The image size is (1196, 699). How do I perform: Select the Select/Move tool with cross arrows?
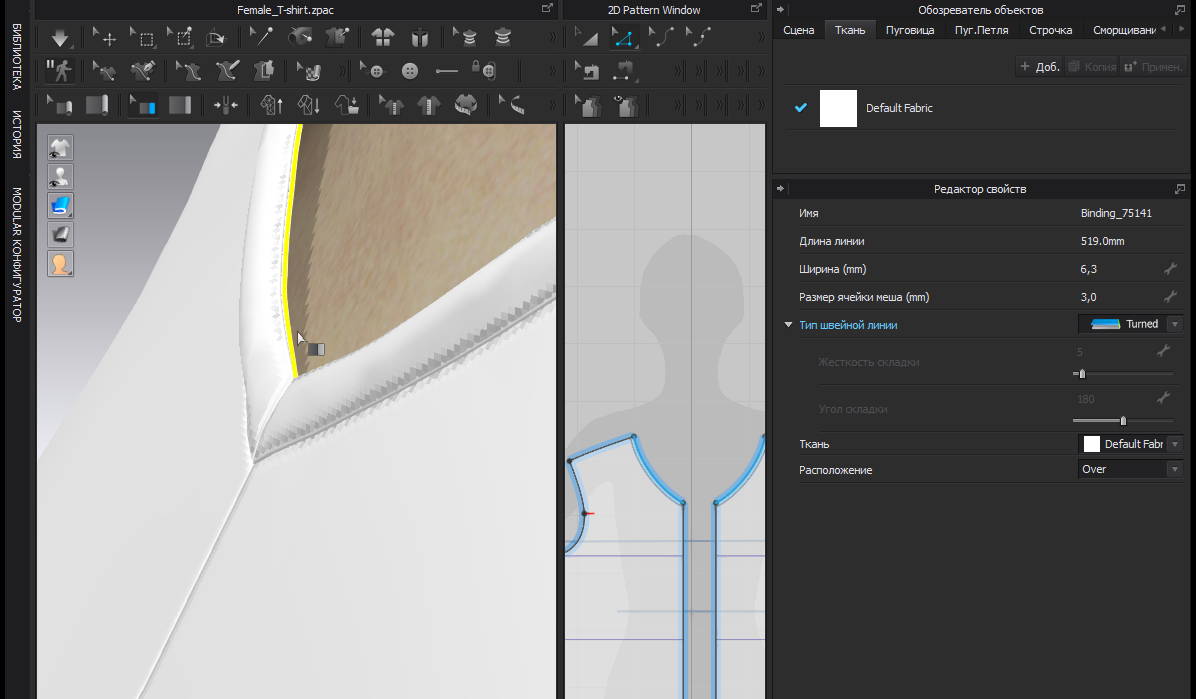(104, 39)
